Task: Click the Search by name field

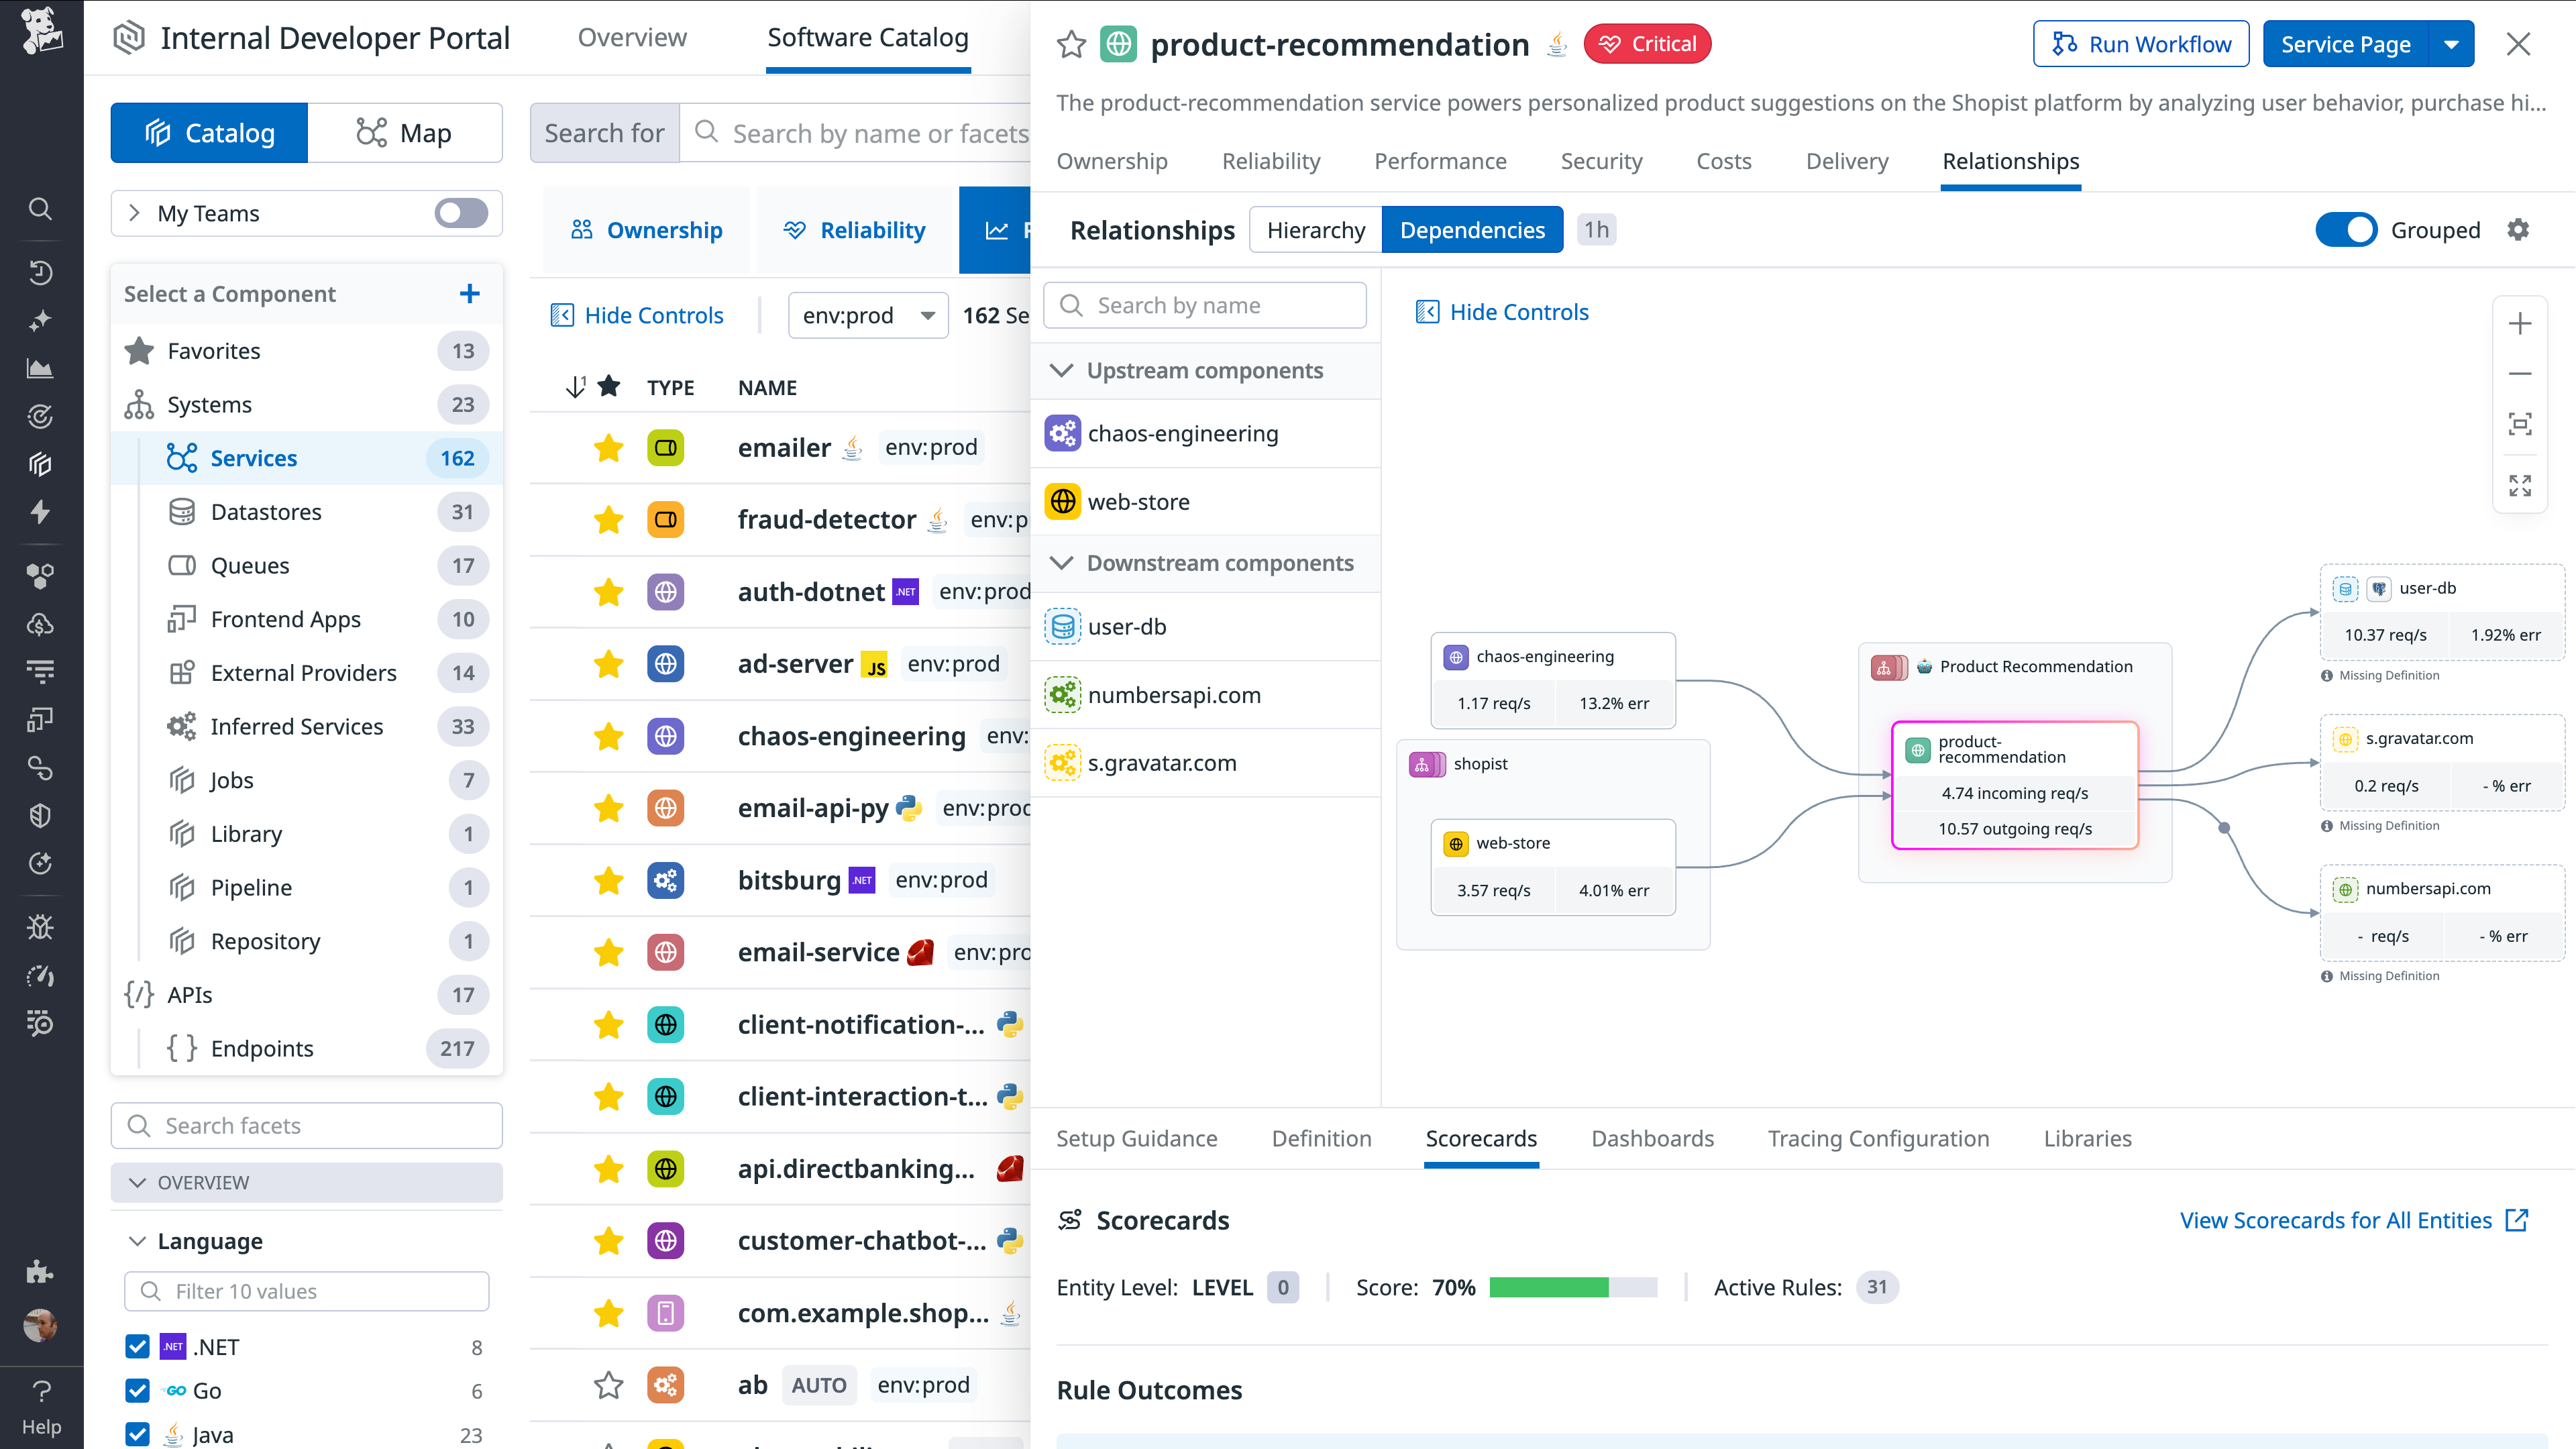Action: click(x=1205, y=305)
